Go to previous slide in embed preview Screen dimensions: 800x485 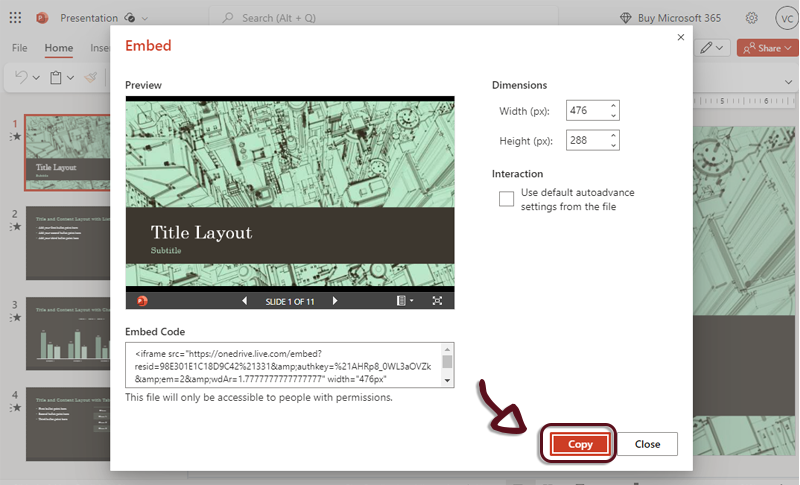(x=245, y=301)
